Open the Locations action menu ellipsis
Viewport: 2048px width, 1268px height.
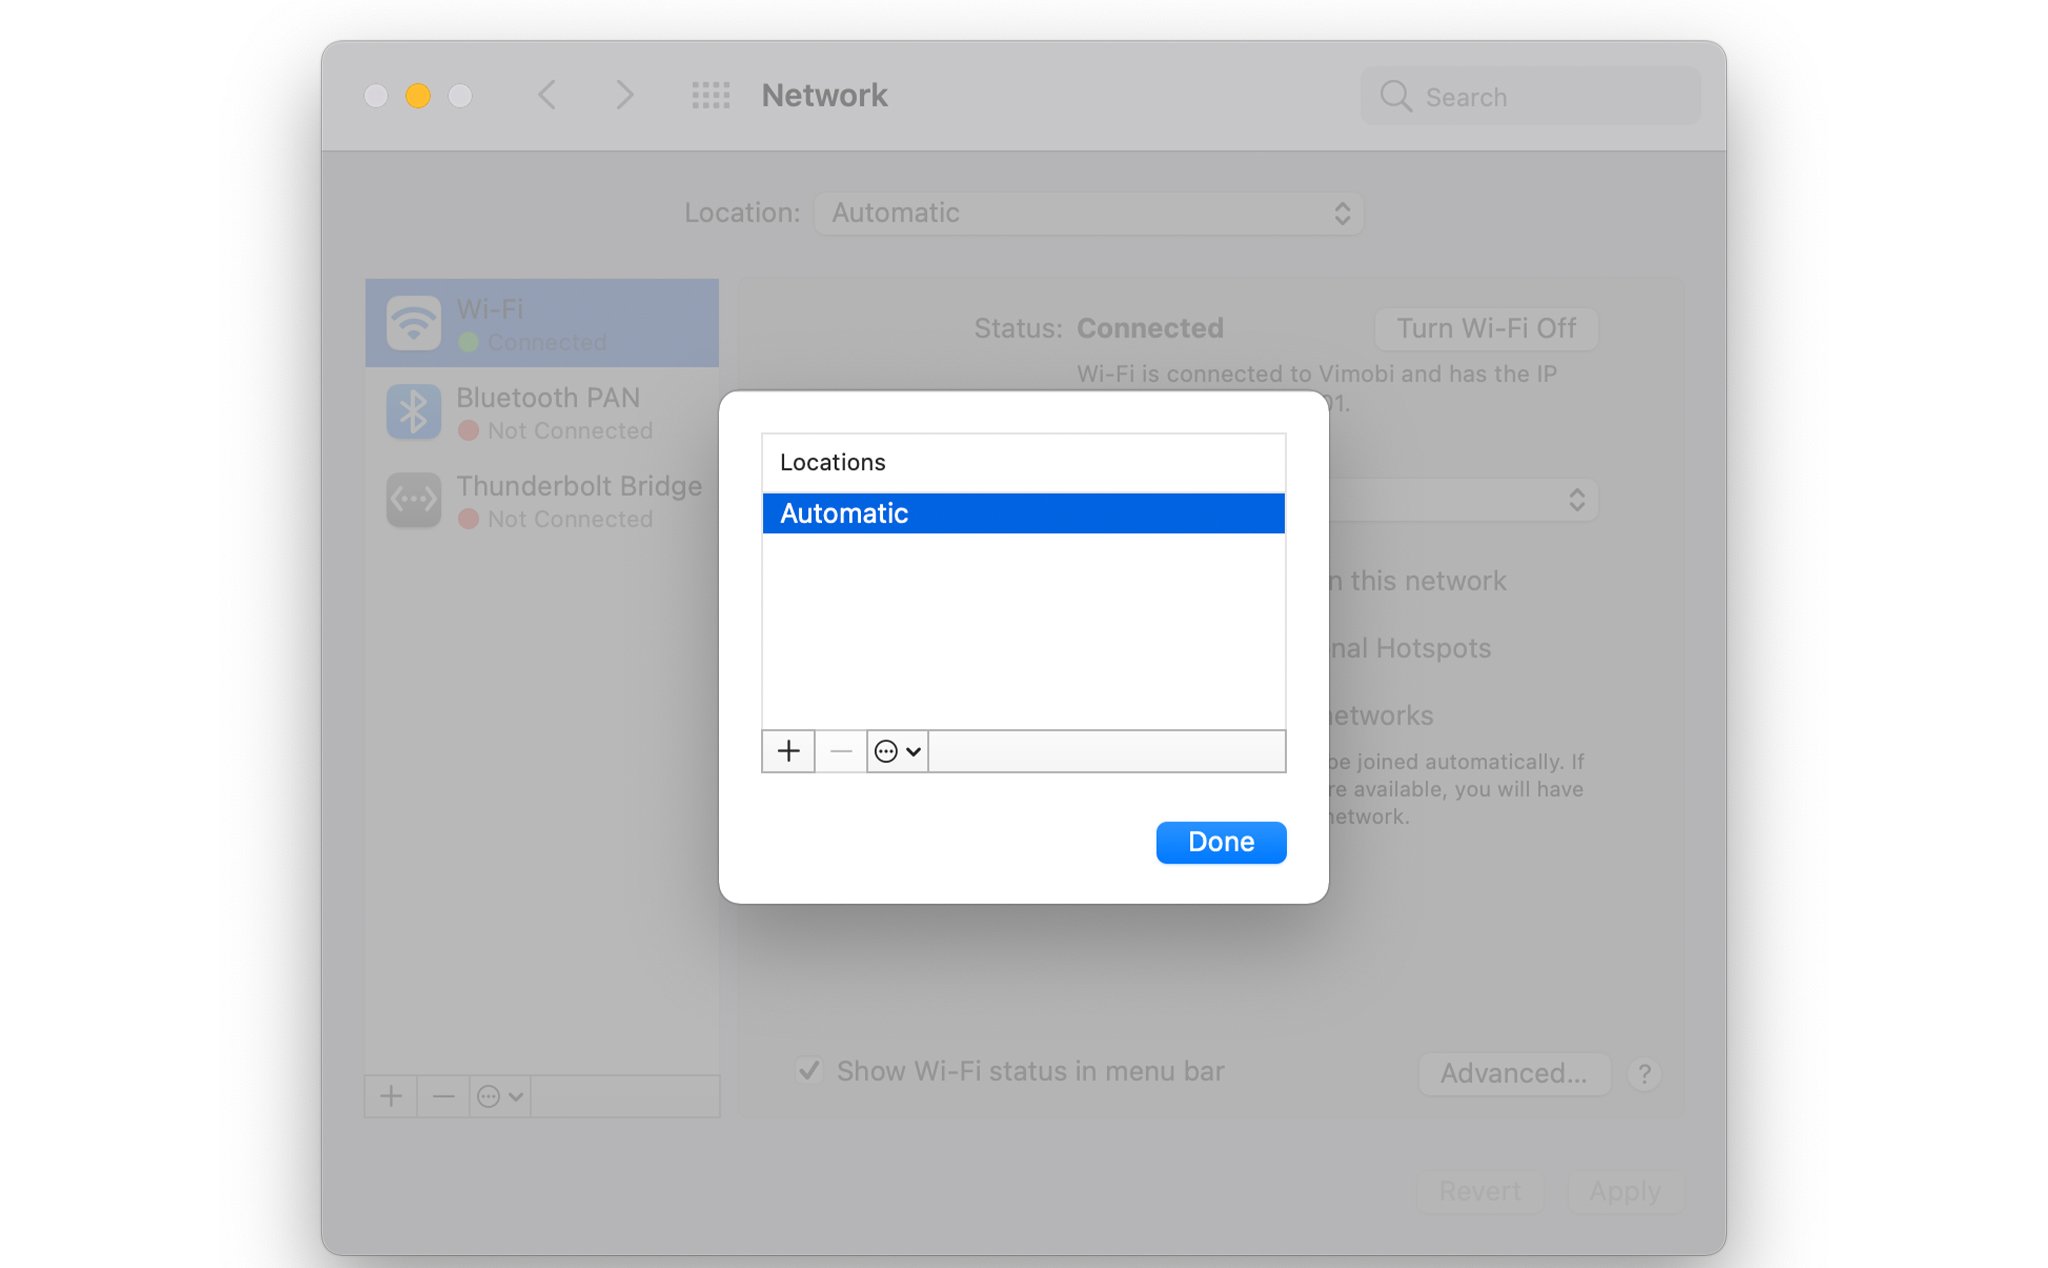coord(897,751)
